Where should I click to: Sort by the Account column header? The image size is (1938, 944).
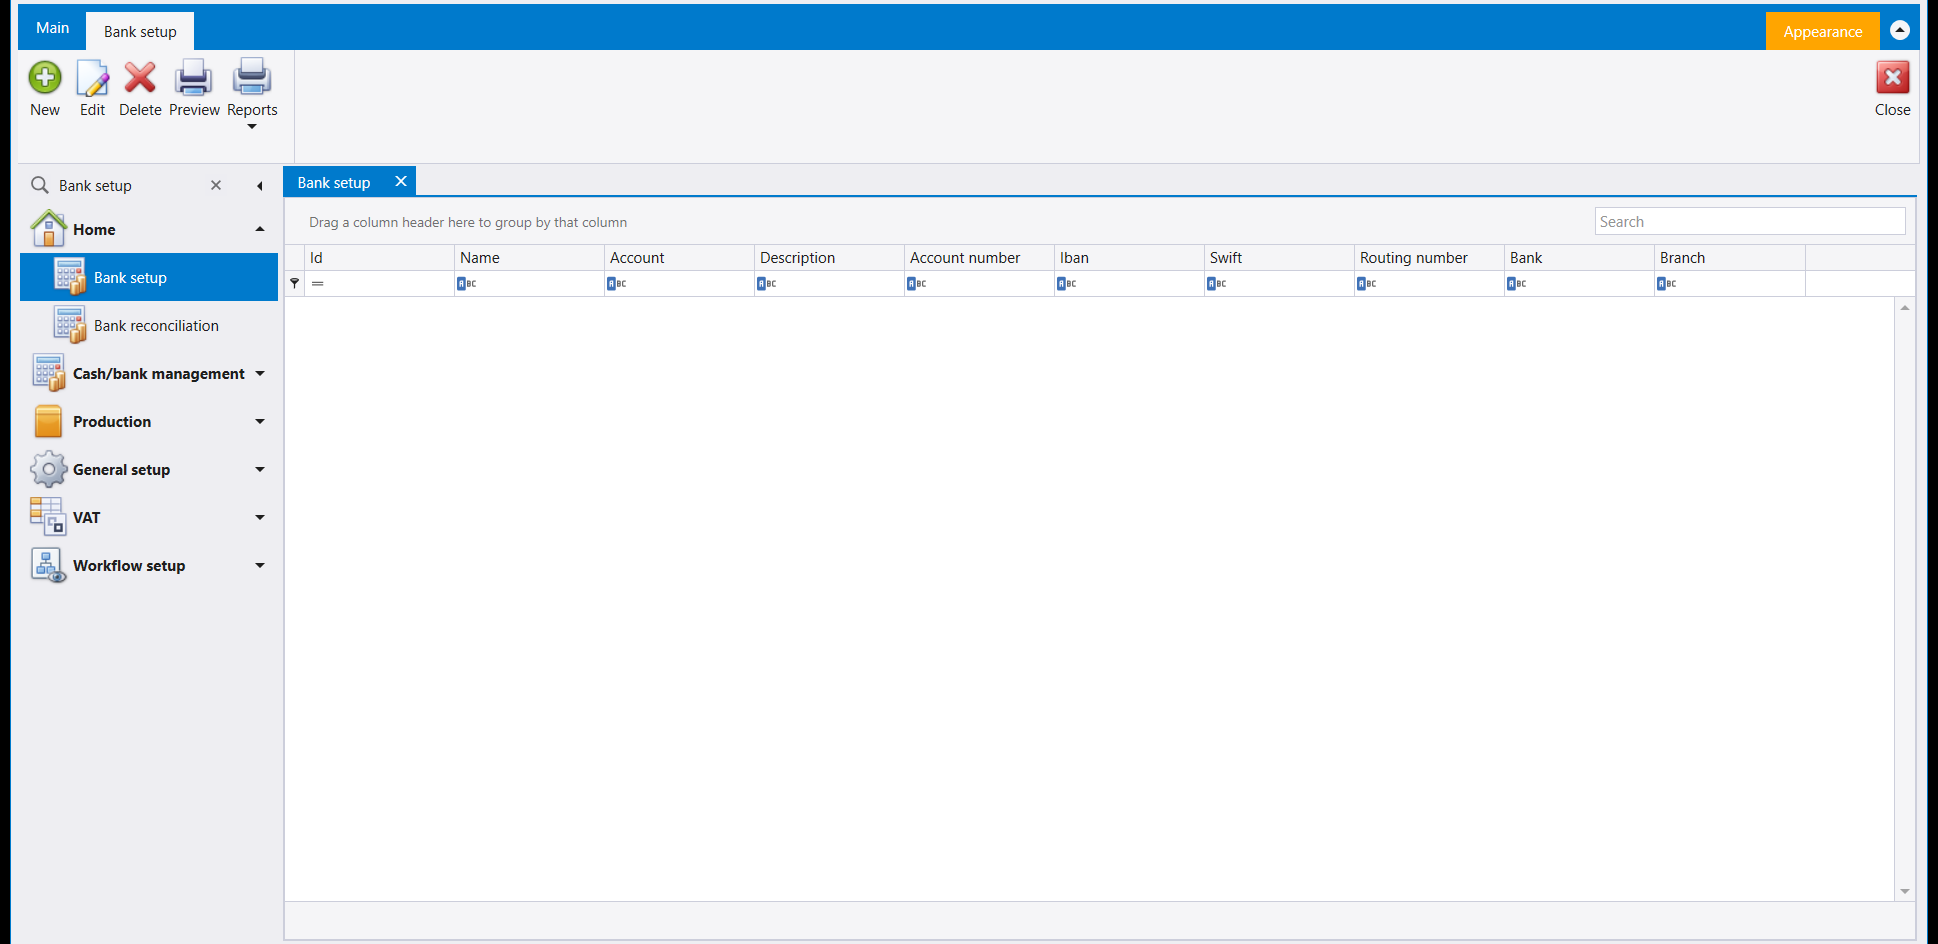tap(679, 257)
